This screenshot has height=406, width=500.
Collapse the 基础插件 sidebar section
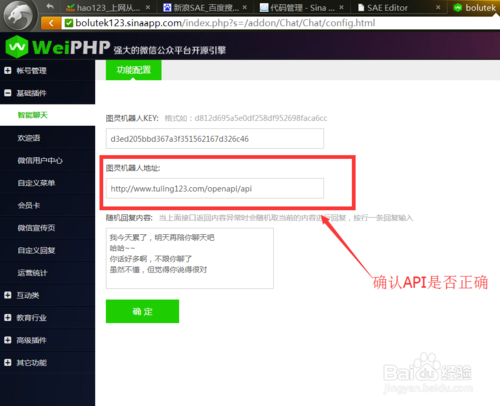(x=47, y=93)
